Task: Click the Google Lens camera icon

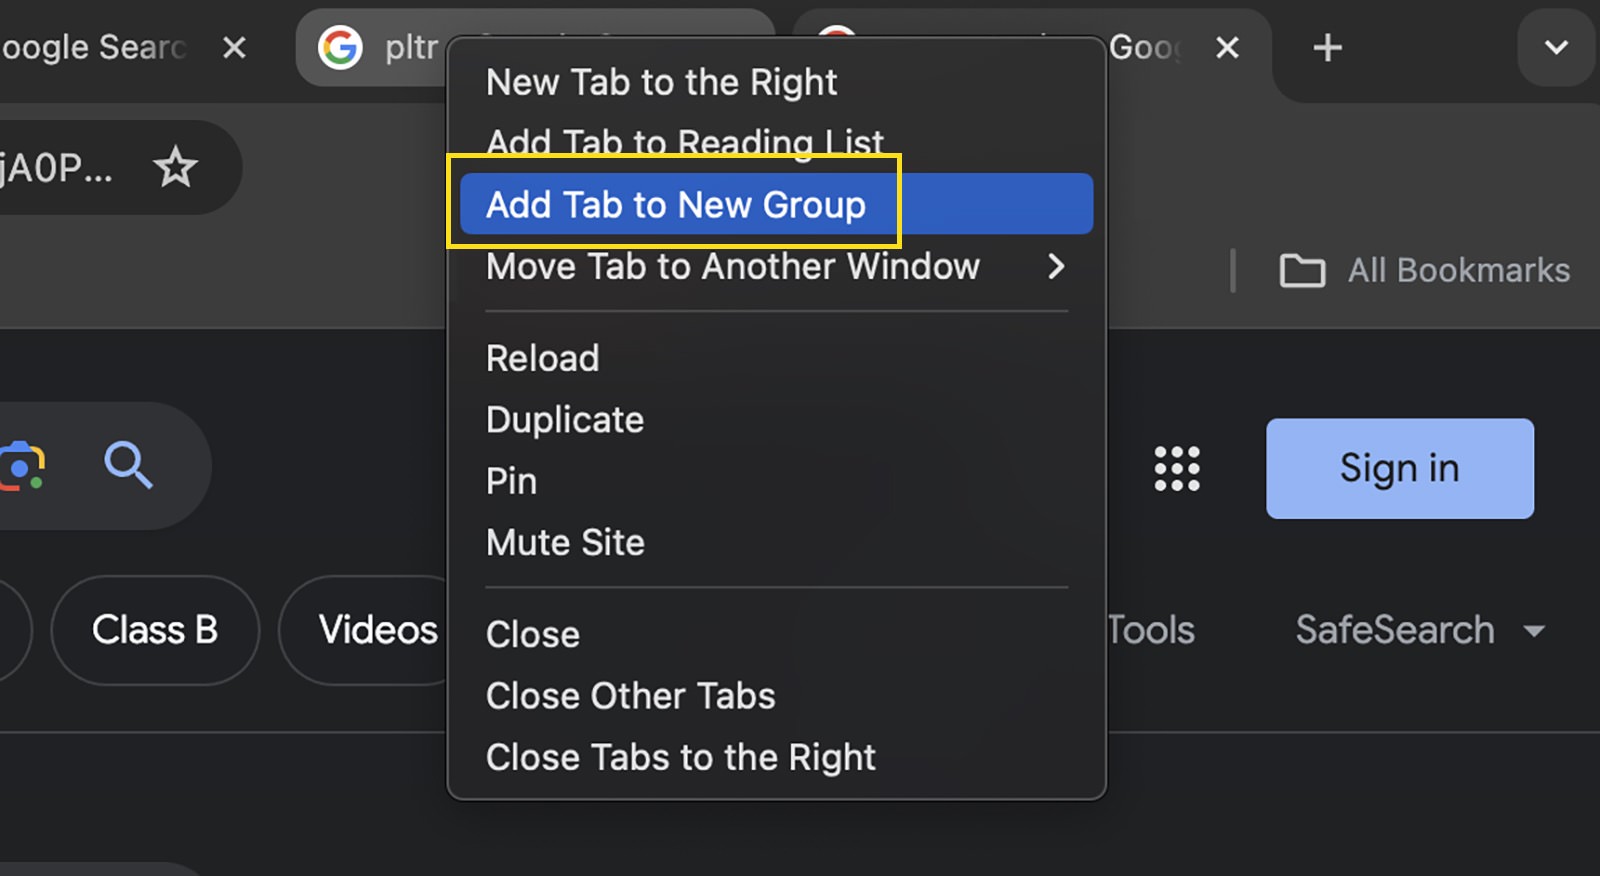Action: pyautogui.click(x=22, y=466)
